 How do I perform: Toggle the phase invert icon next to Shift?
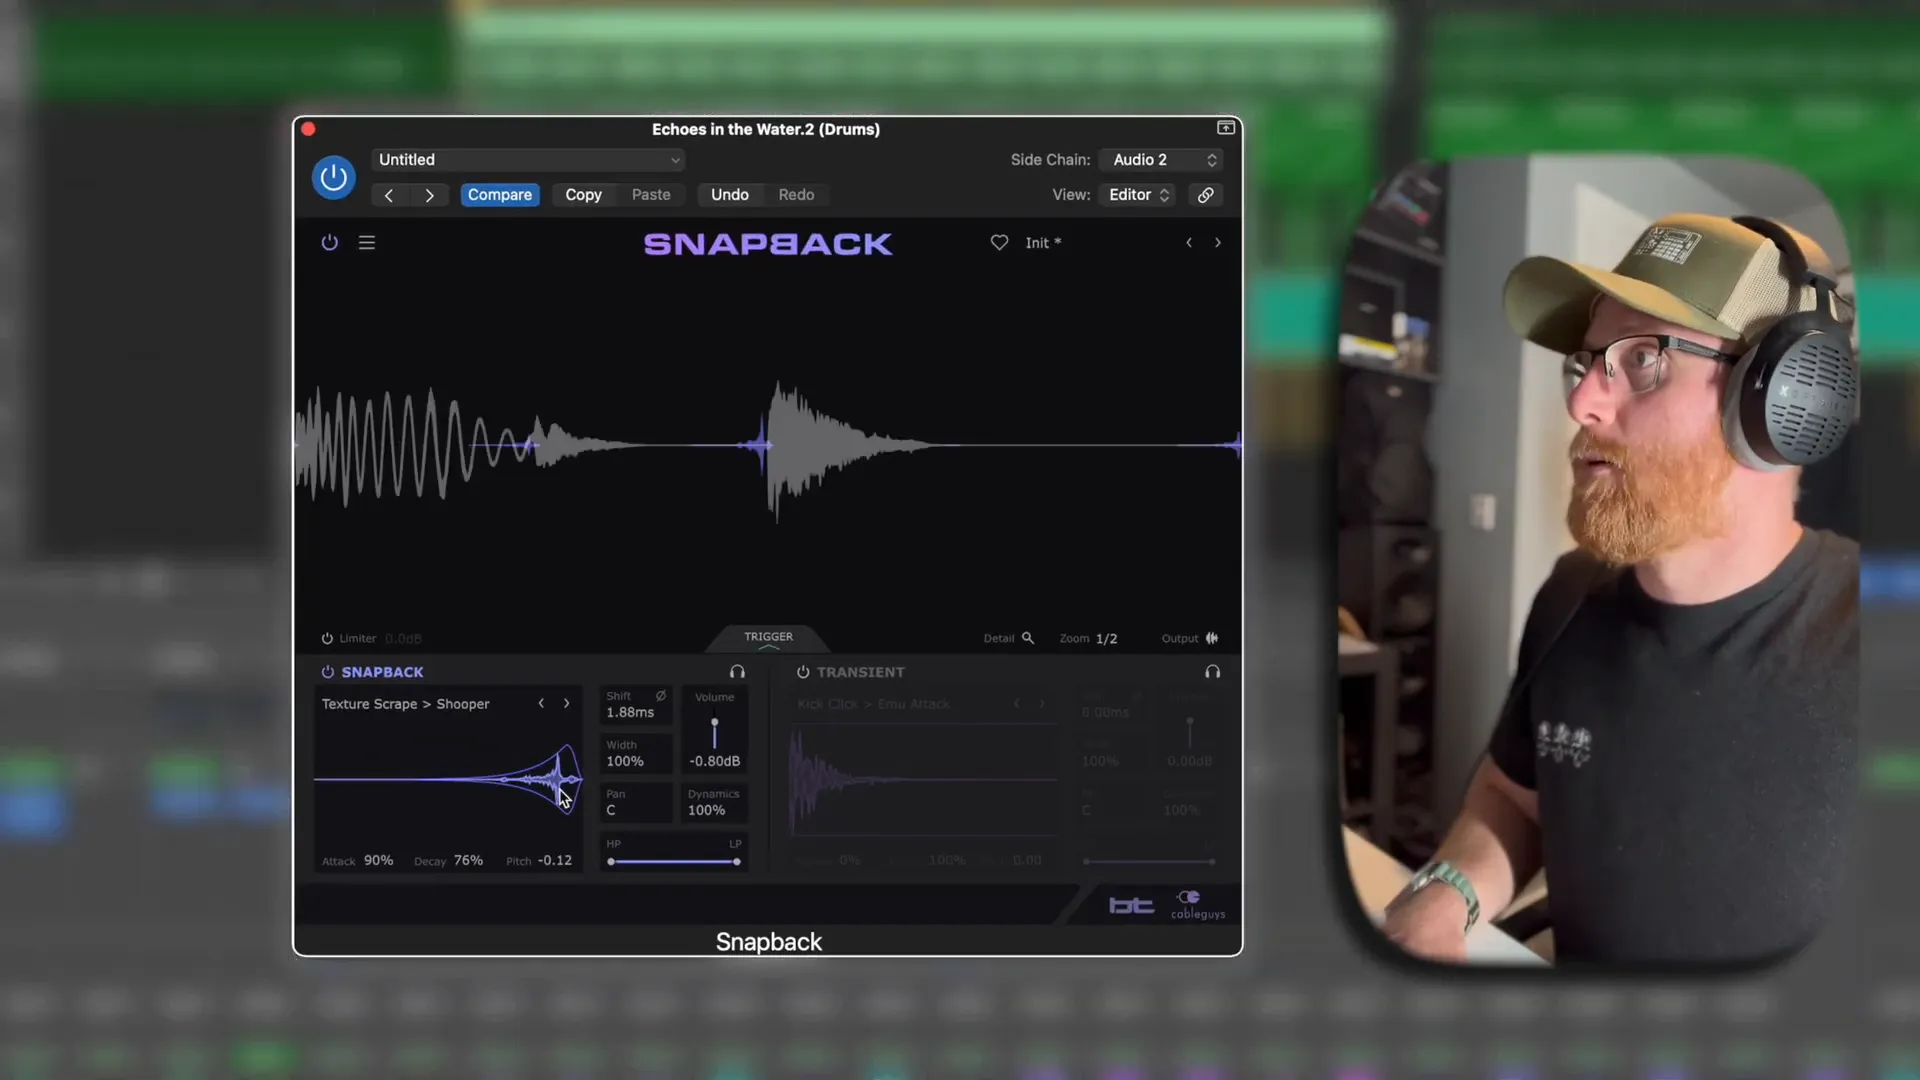click(661, 695)
